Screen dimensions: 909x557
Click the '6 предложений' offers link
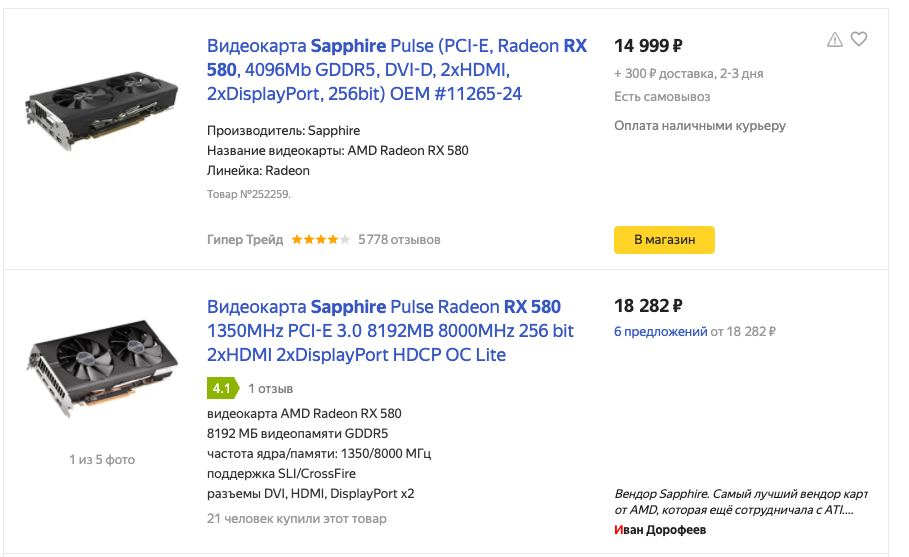point(660,332)
